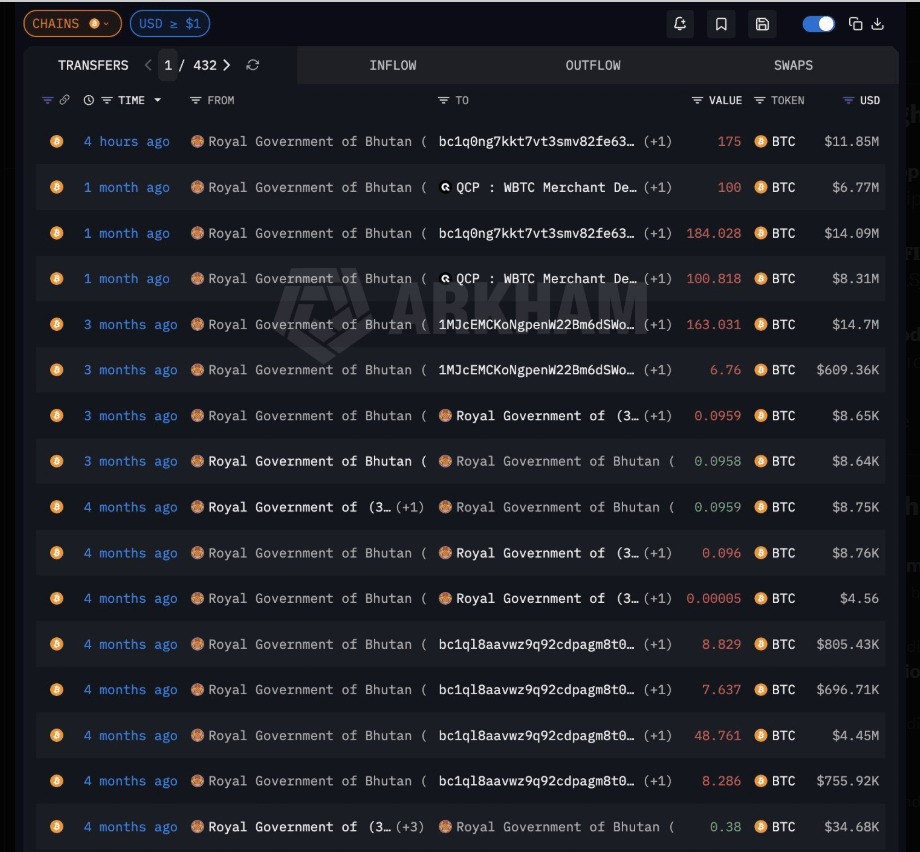Open the TIME column filter
The height and width of the screenshot is (852, 920).
tap(107, 100)
